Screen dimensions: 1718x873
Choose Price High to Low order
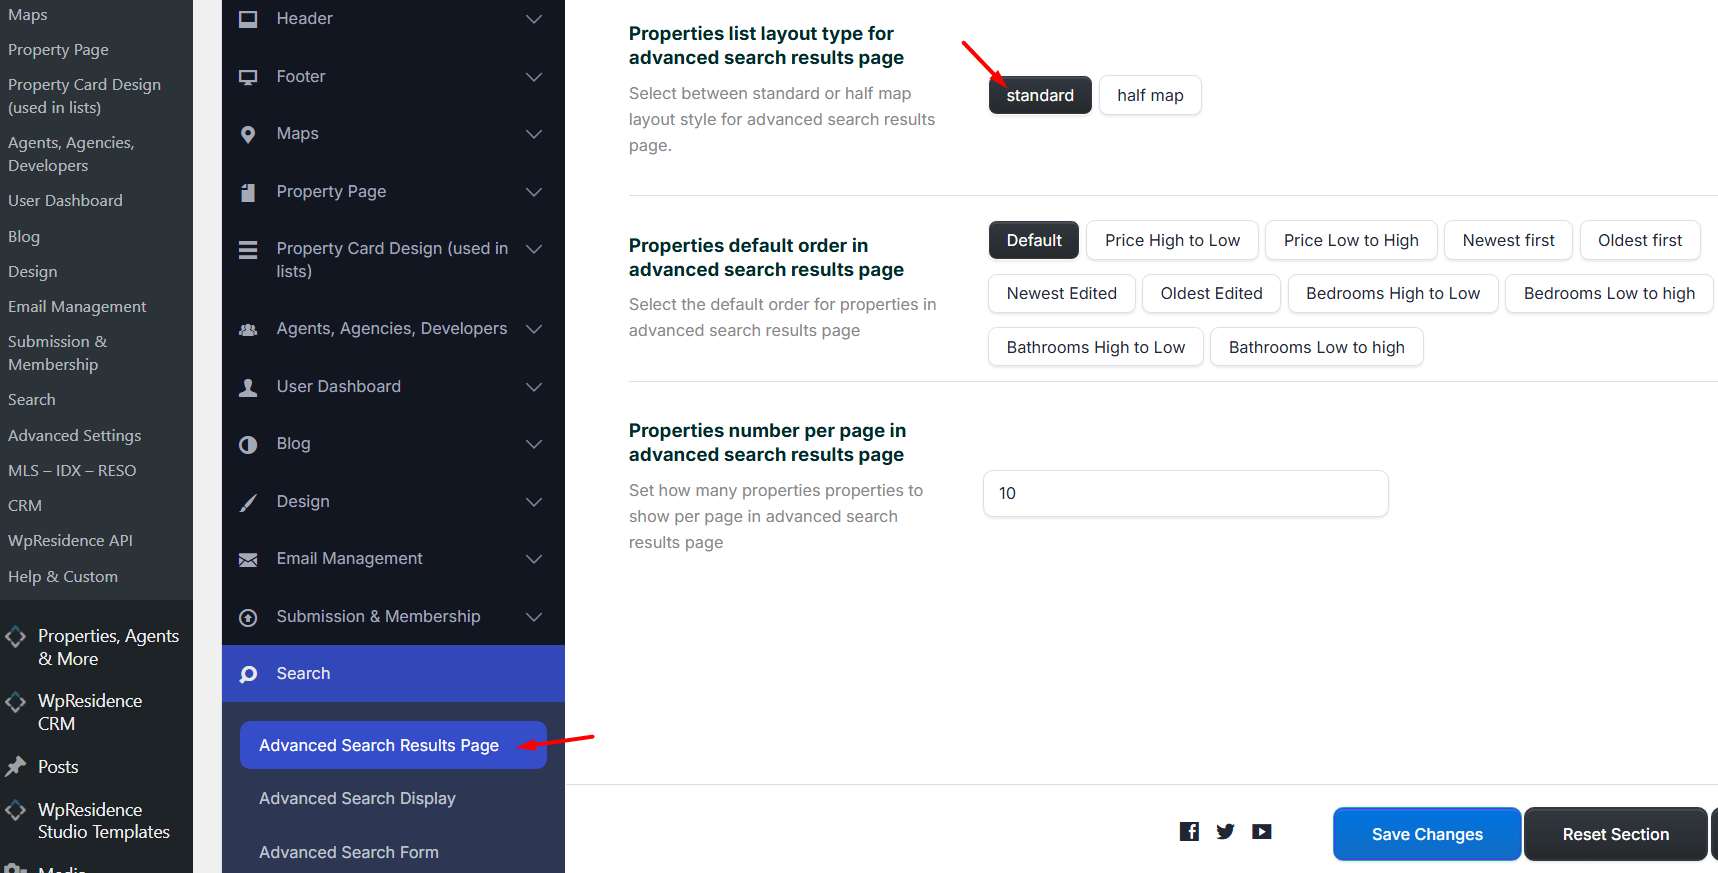coord(1171,240)
